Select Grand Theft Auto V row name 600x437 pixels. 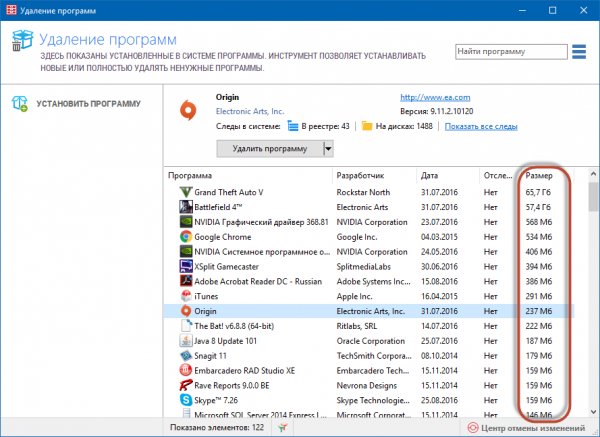coord(228,192)
